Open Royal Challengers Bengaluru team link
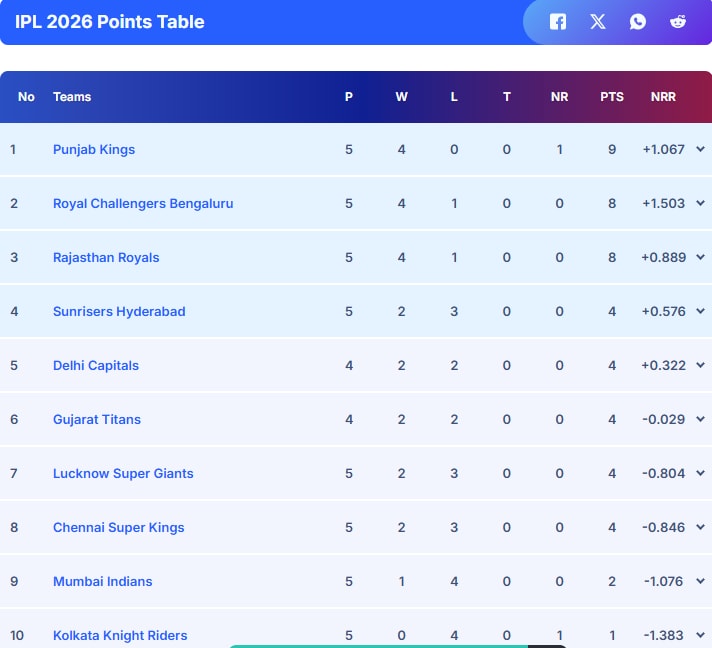 pyautogui.click(x=143, y=204)
